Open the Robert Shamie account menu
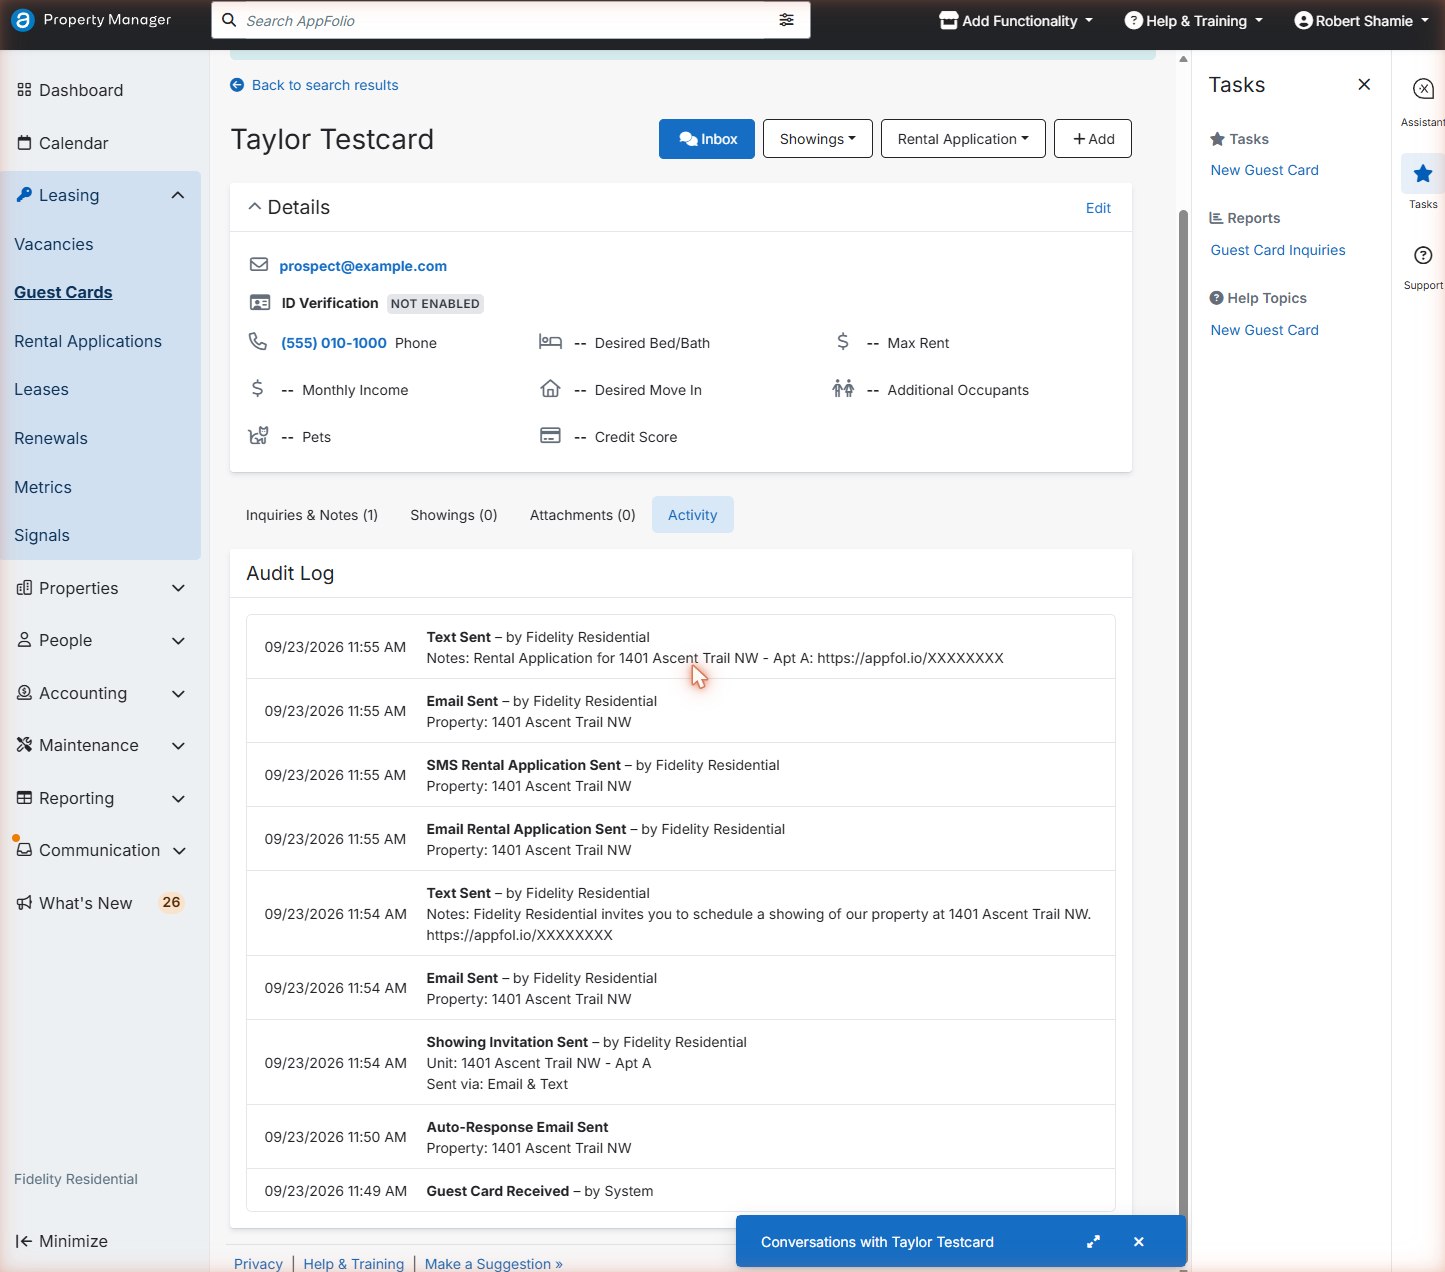The width and height of the screenshot is (1445, 1272). (x=1362, y=20)
